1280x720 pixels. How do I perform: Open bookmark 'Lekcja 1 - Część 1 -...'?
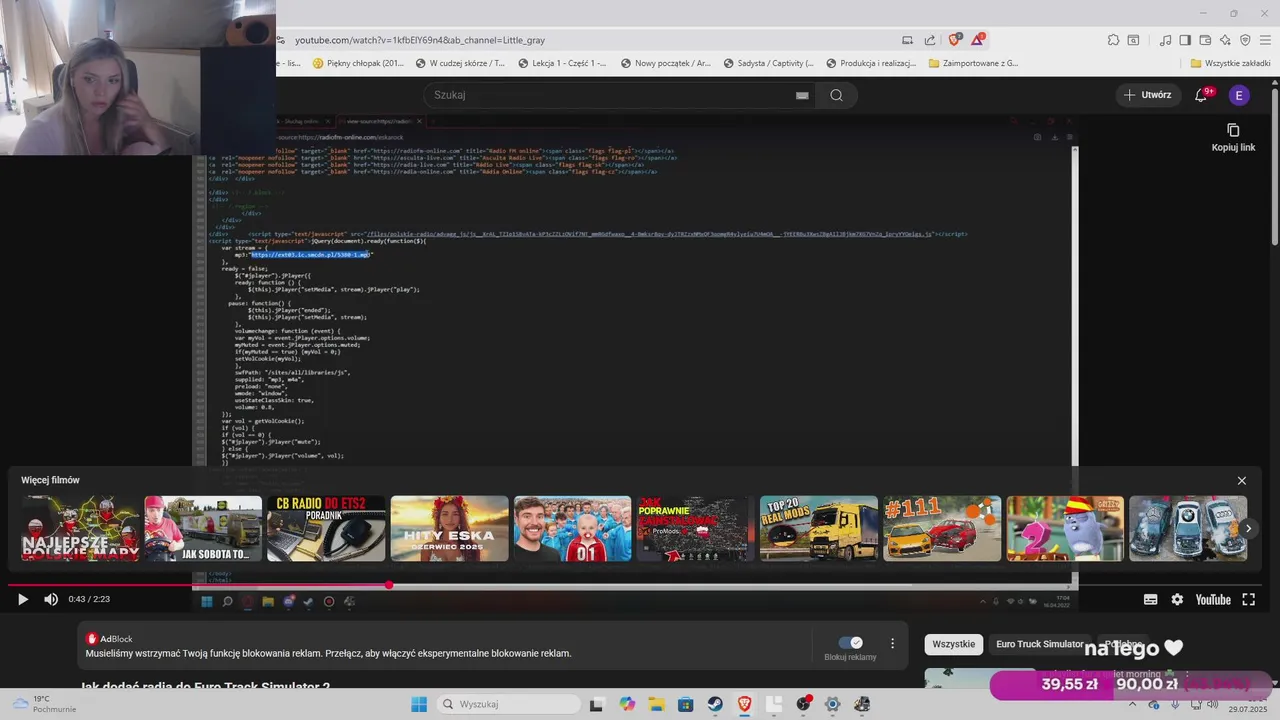point(561,63)
